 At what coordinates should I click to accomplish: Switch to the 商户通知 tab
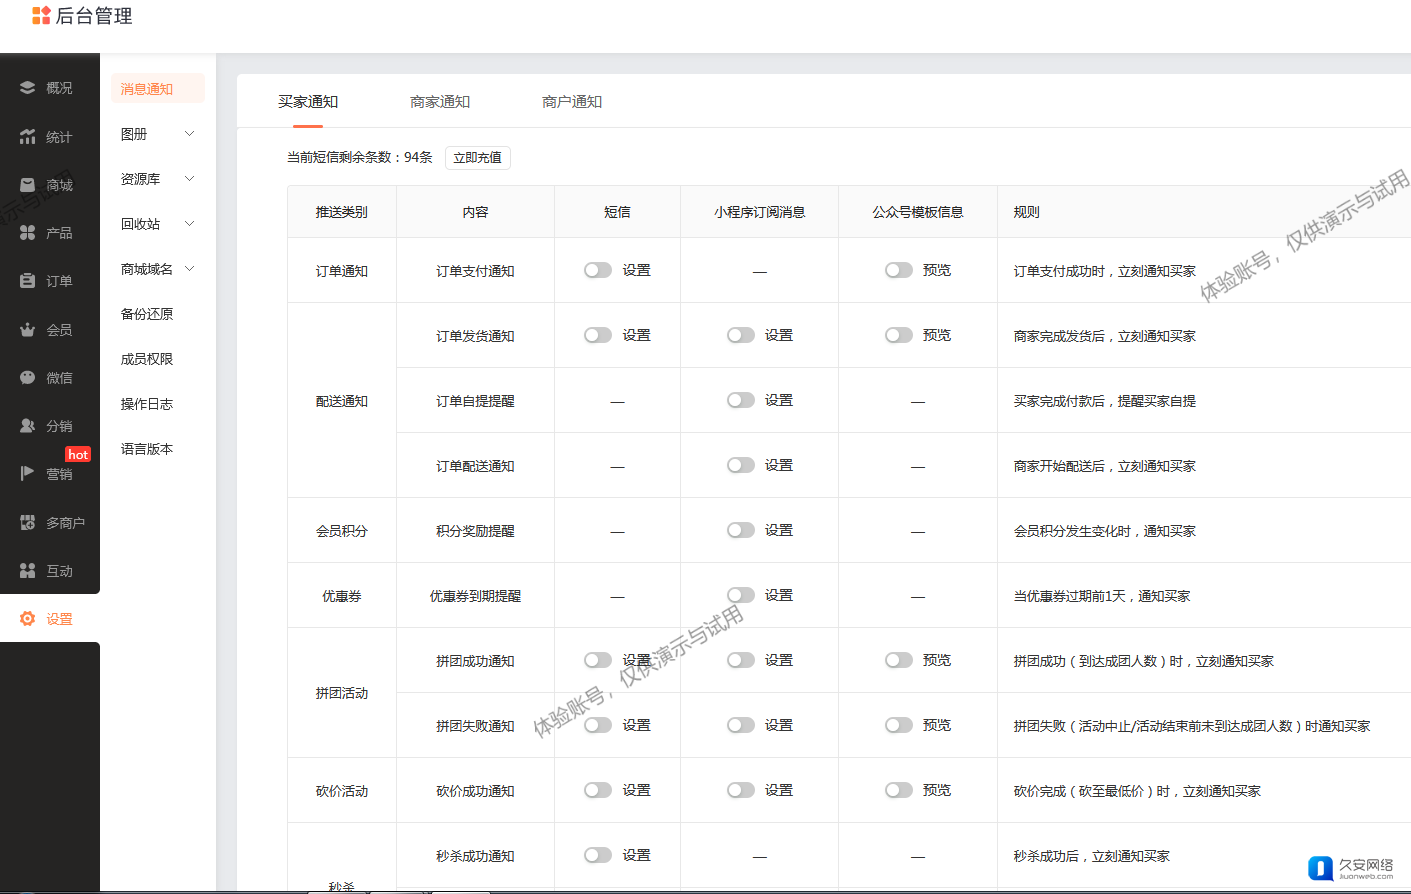[x=572, y=102]
